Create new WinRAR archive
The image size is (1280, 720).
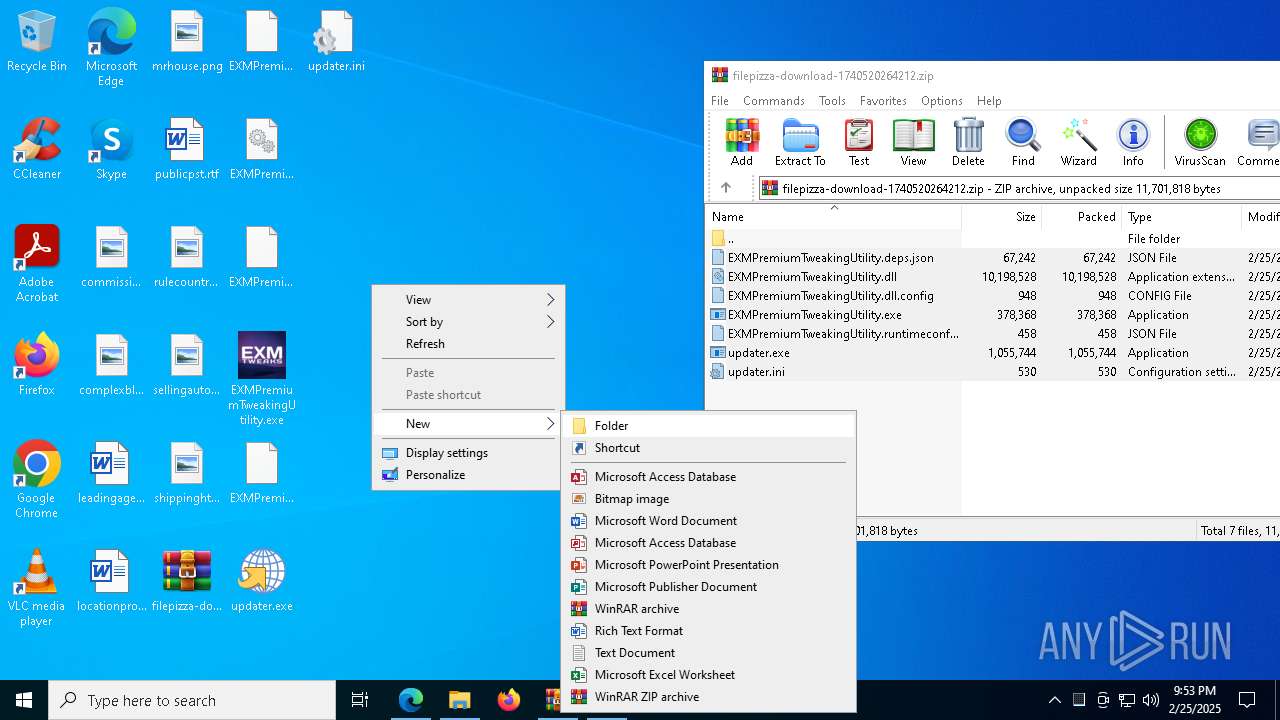pos(708,609)
